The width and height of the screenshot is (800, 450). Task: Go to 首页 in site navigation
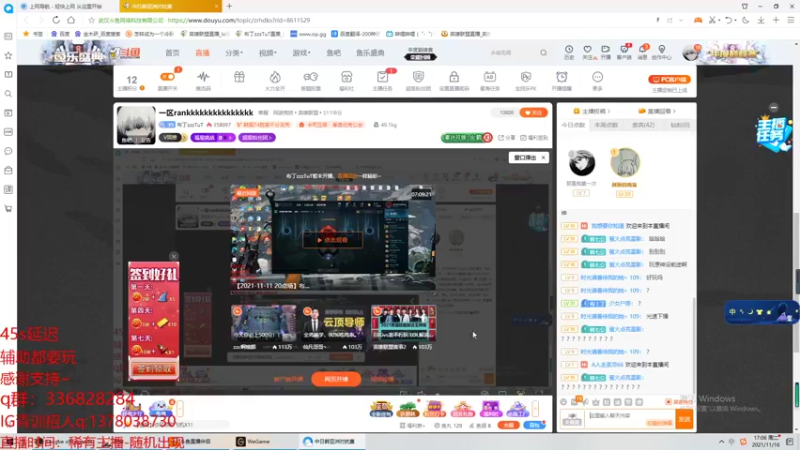point(172,53)
